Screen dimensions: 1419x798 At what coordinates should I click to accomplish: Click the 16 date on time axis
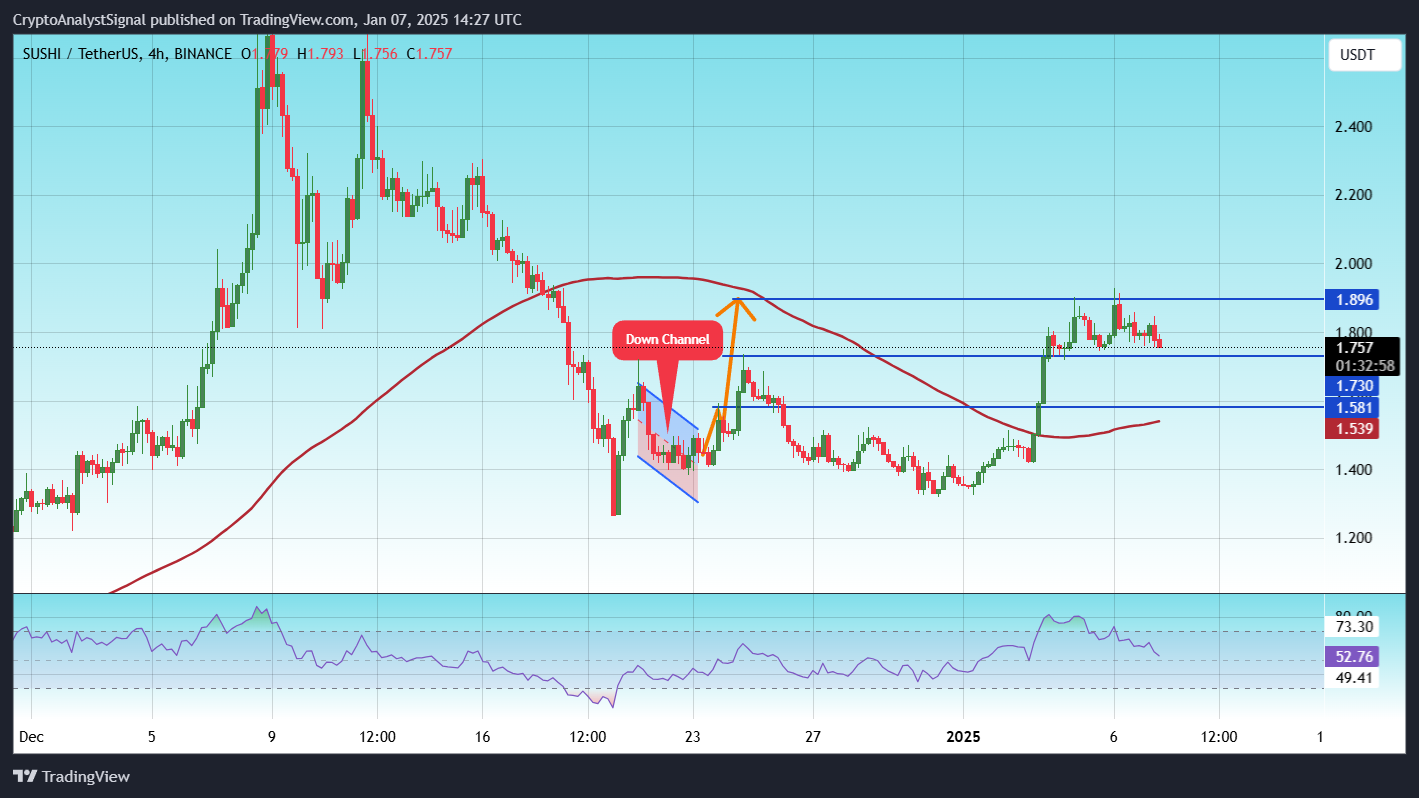coord(482,737)
